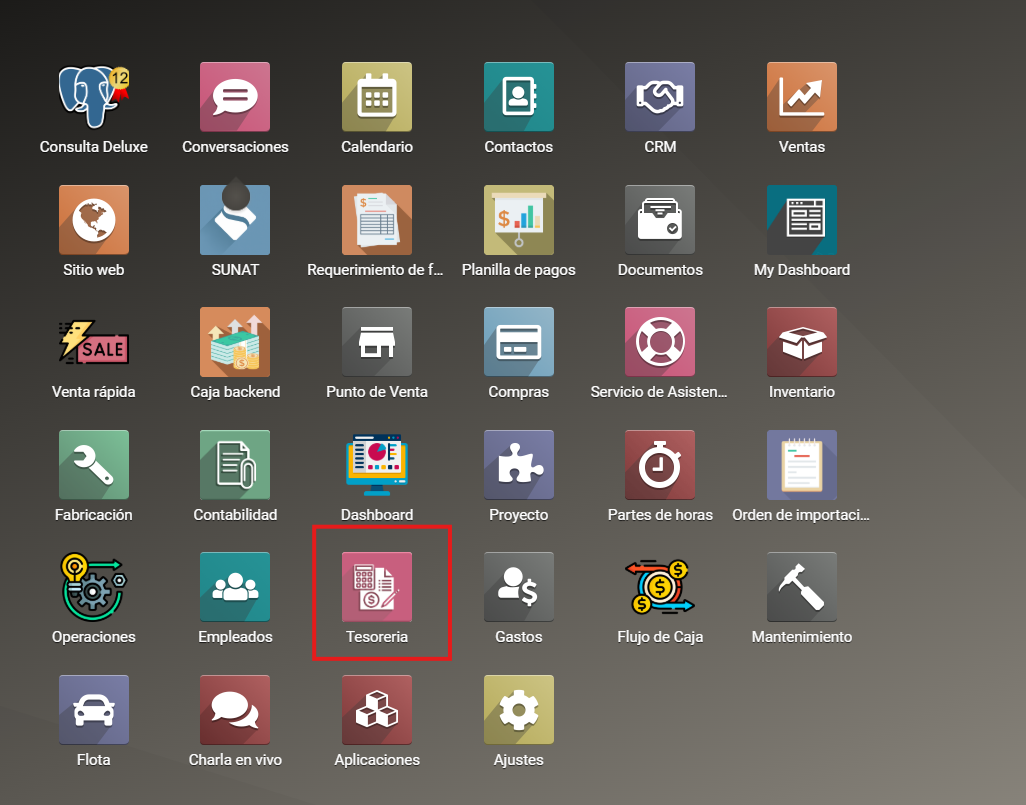Screen dimensions: 1026x805
Task: Open the Aplicaciones cubes icon
Action: 377,710
